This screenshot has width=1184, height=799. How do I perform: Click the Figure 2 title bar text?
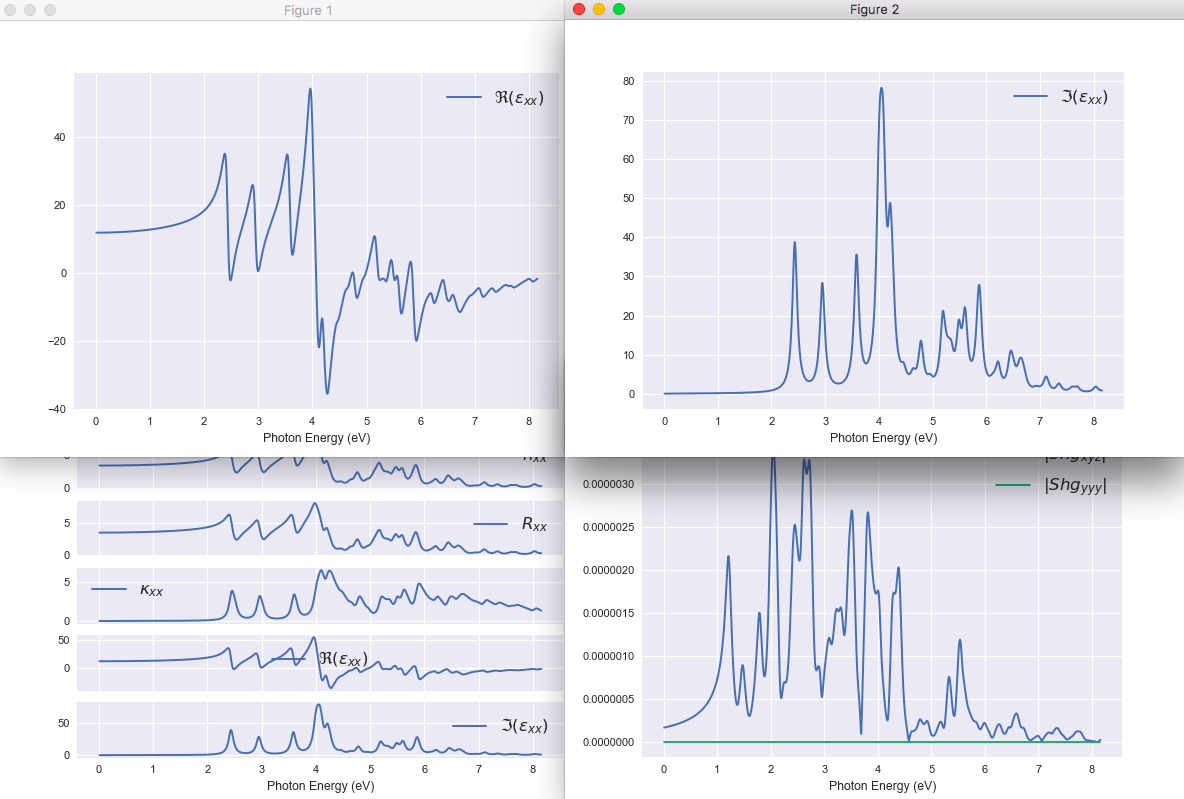coord(873,9)
